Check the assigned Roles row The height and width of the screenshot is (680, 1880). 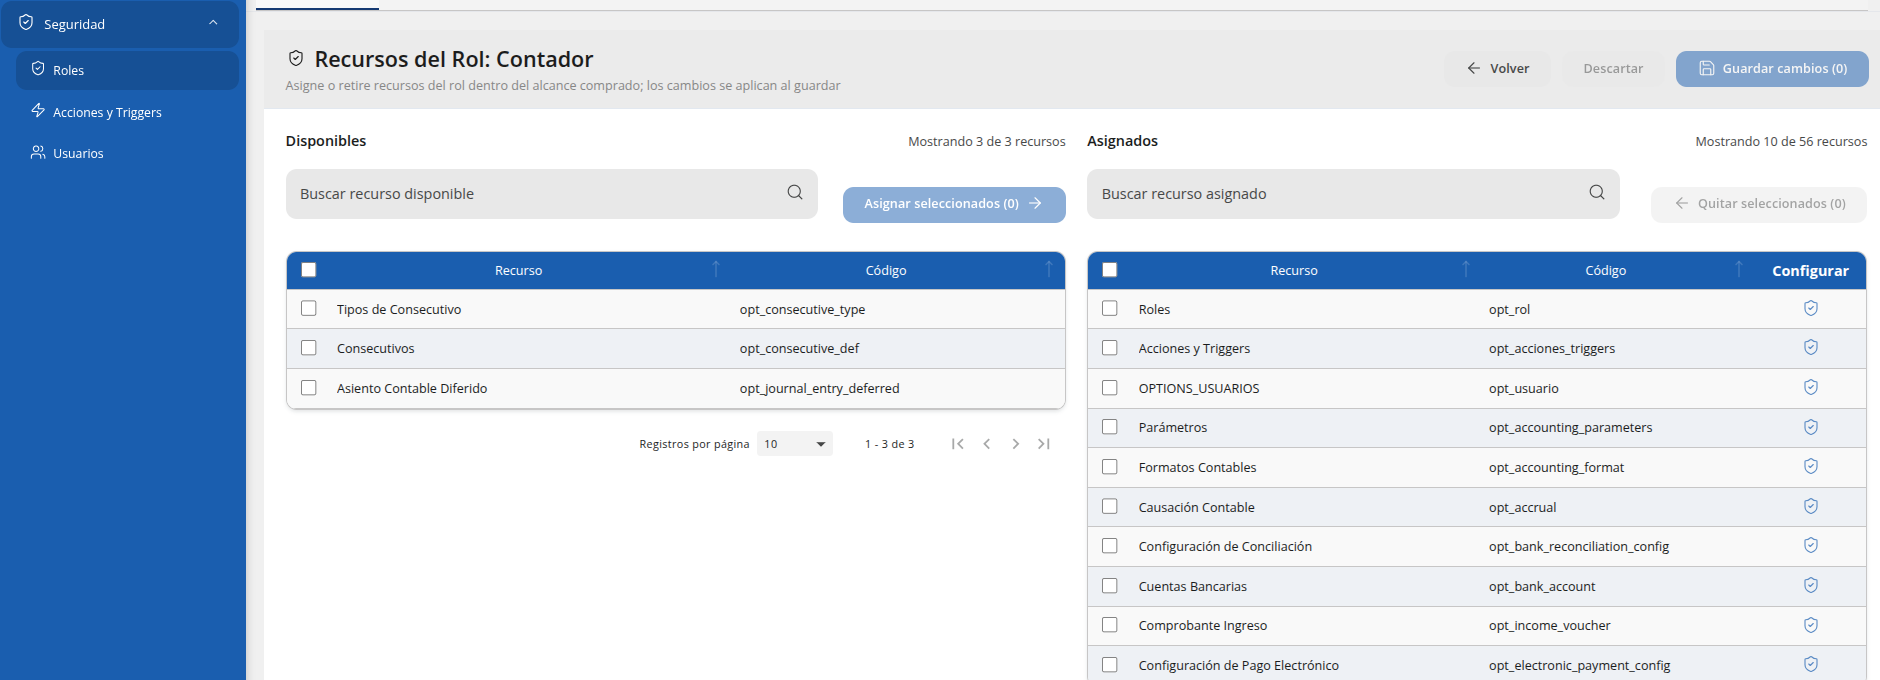coord(1110,308)
